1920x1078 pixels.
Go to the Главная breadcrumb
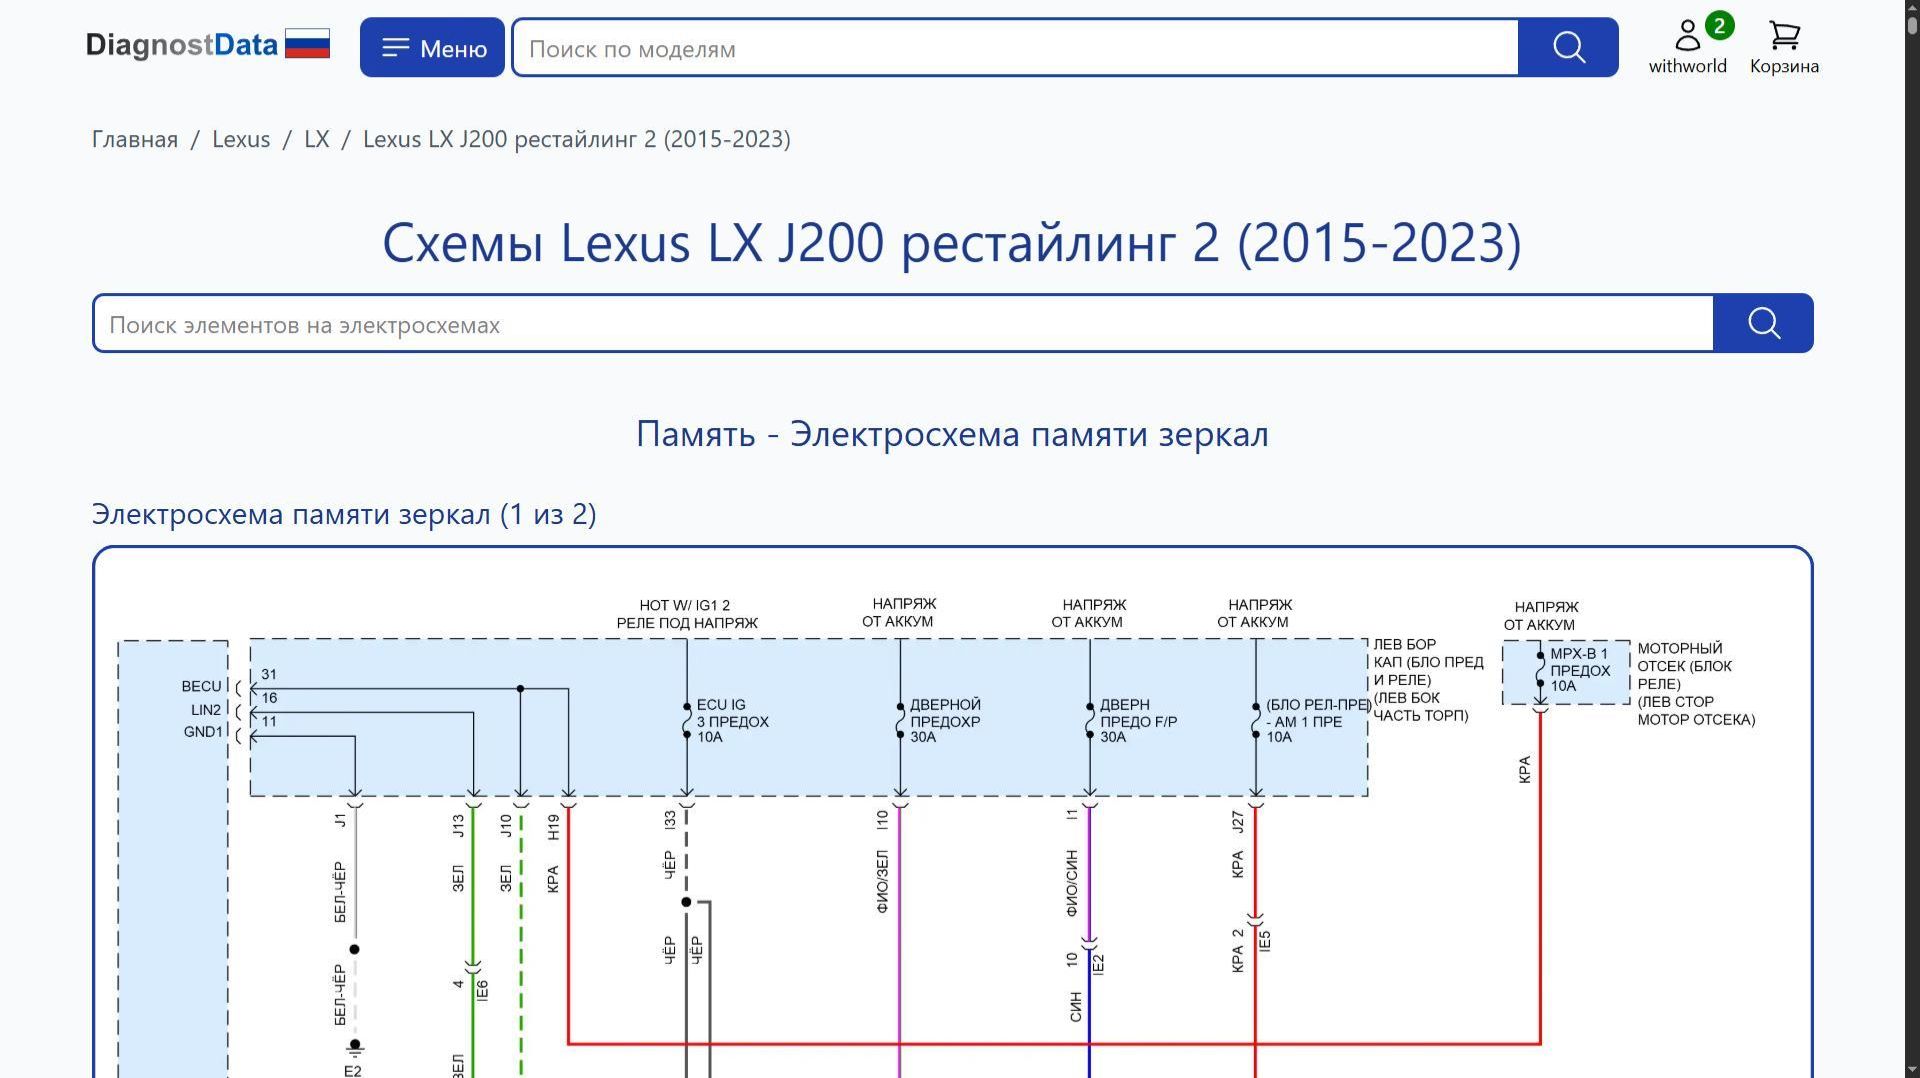135,139
